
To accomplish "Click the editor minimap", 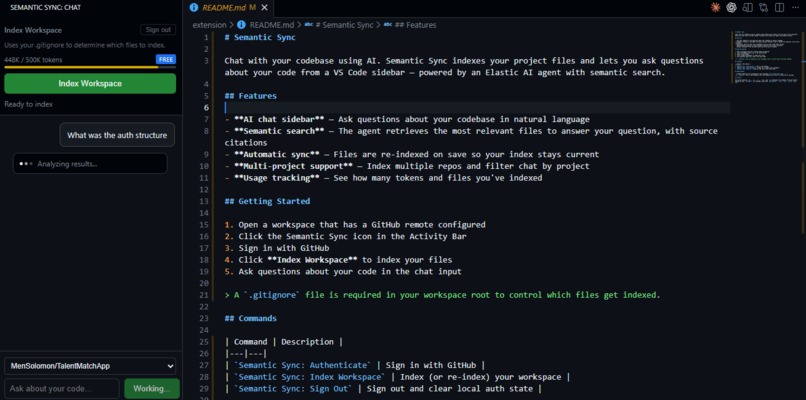I will (x=766, y=57).
